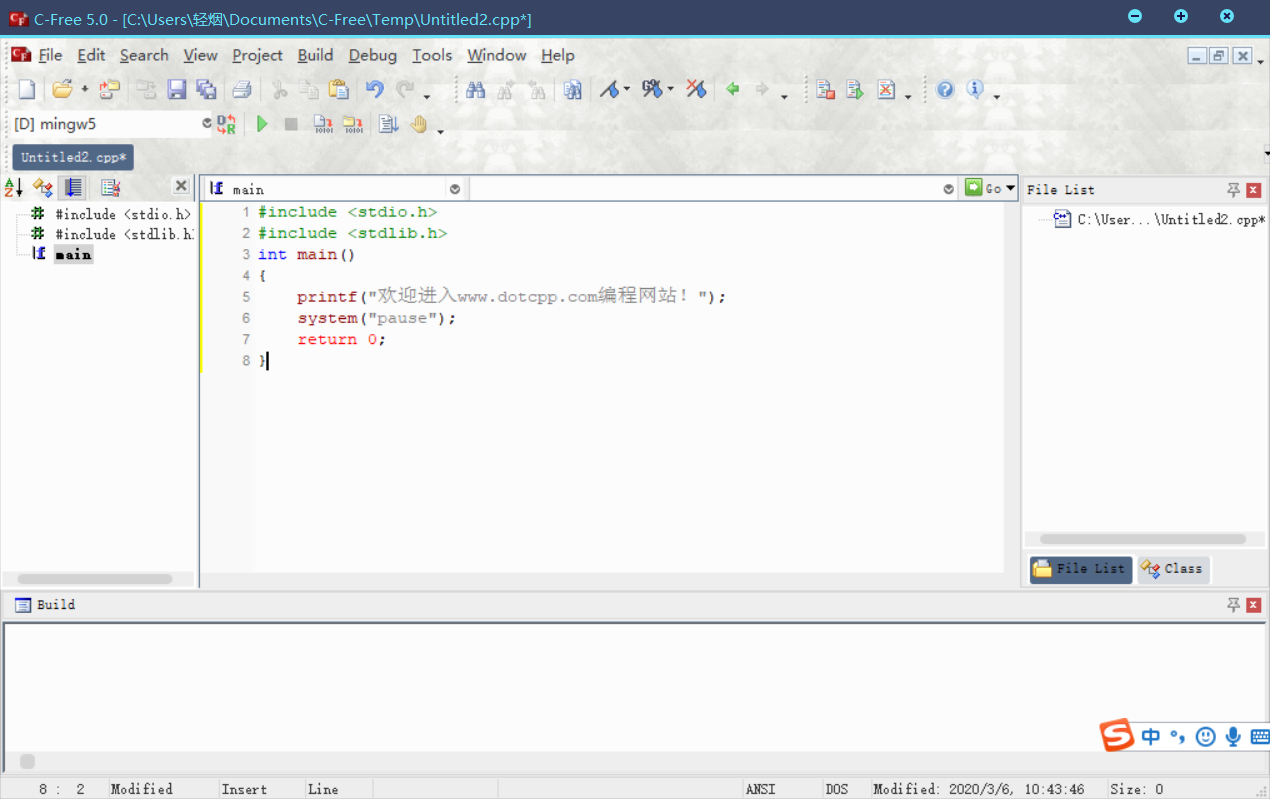Click the blue Help question mark icon
Image resolution: width=1270 pixels, height=799 pixels.
(x=945, y=90)
